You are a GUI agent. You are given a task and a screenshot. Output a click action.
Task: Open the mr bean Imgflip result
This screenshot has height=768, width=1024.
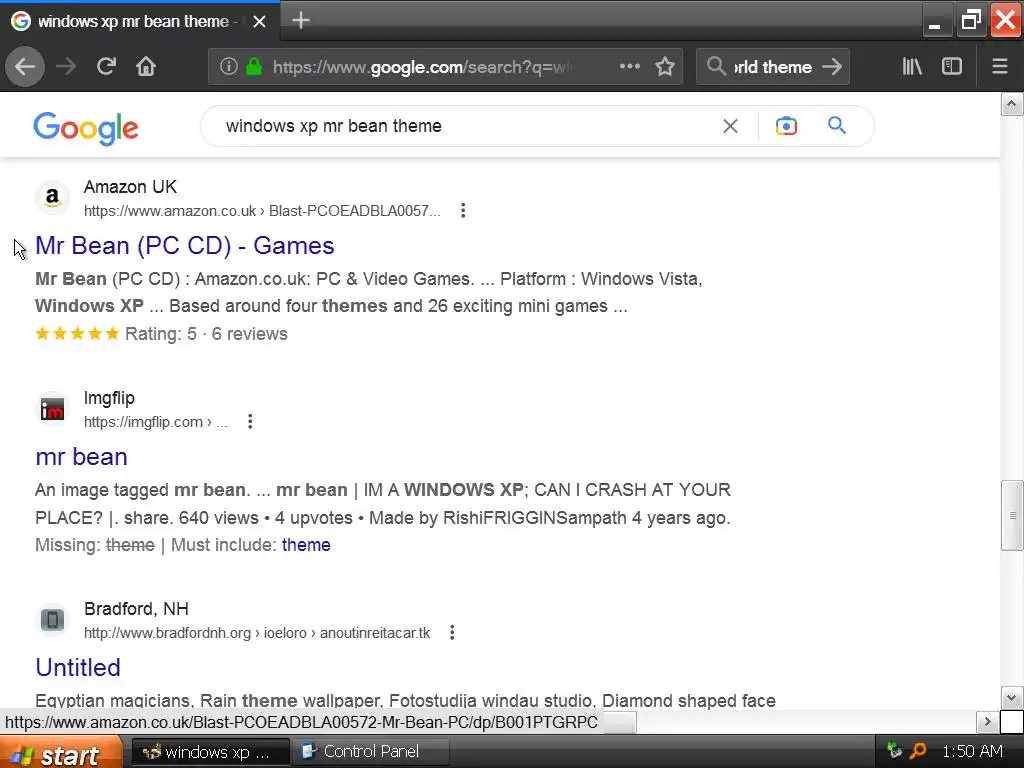82,456
